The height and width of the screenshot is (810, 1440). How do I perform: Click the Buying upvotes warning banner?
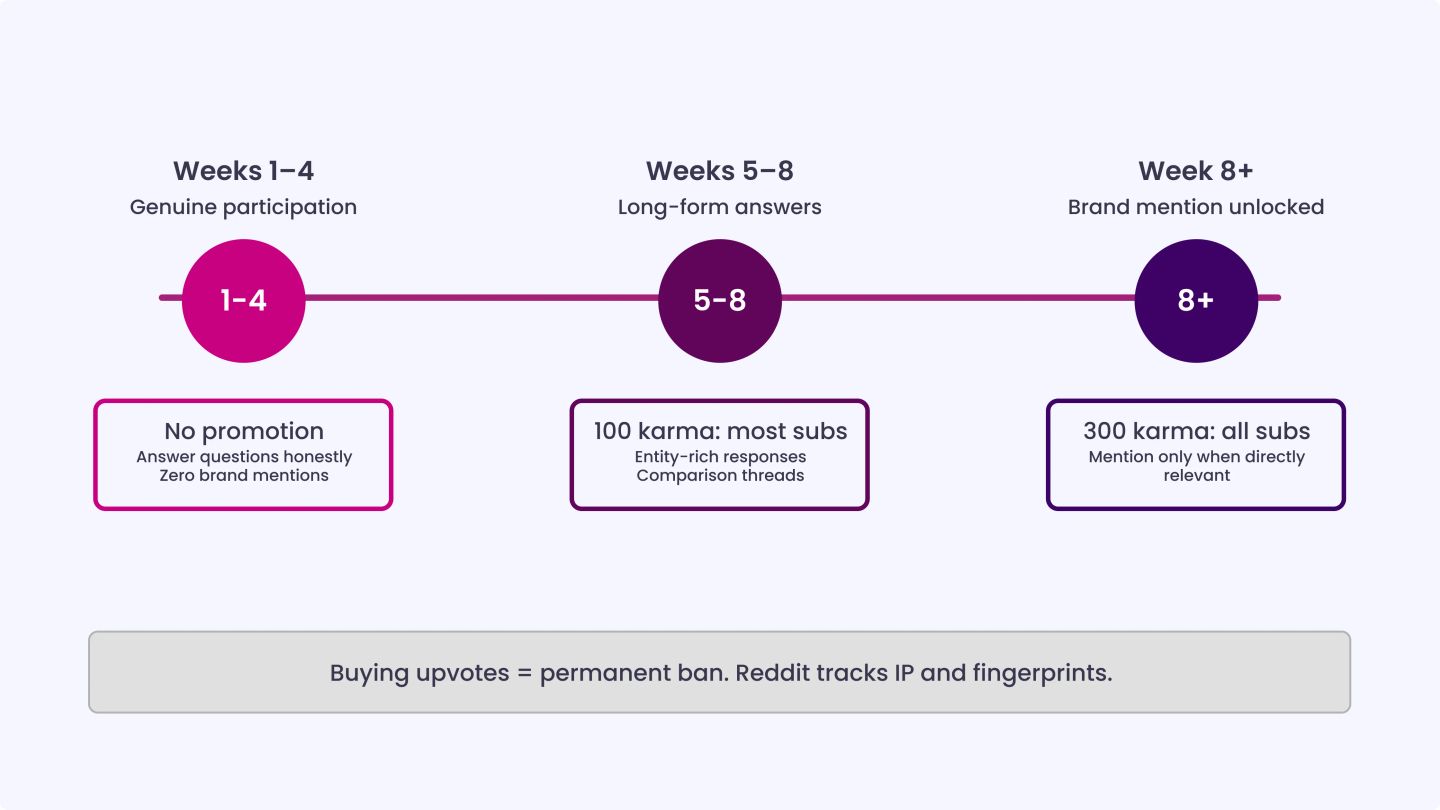tap(720, 672)
